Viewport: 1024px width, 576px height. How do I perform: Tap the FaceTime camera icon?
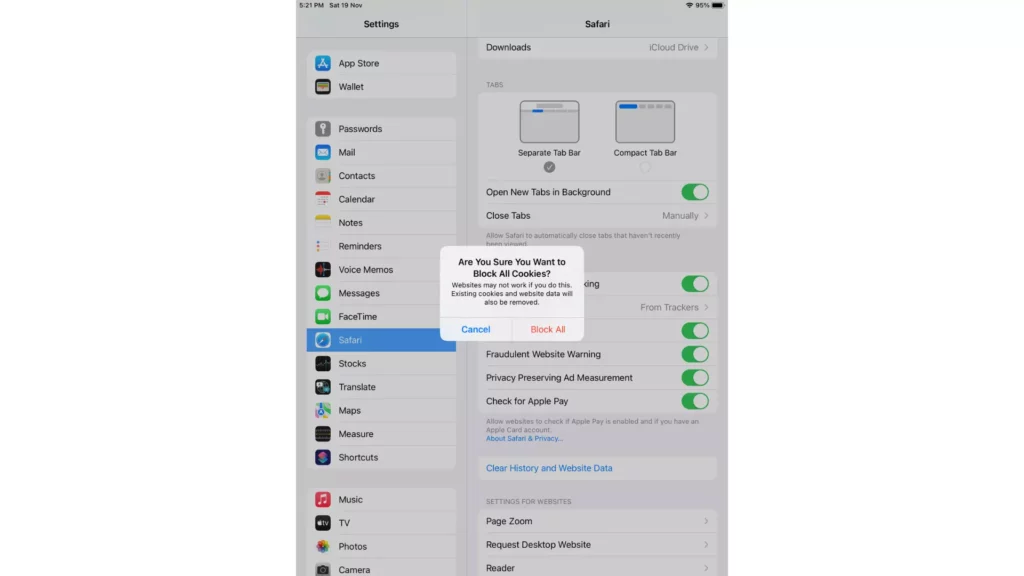pos(323,317)
